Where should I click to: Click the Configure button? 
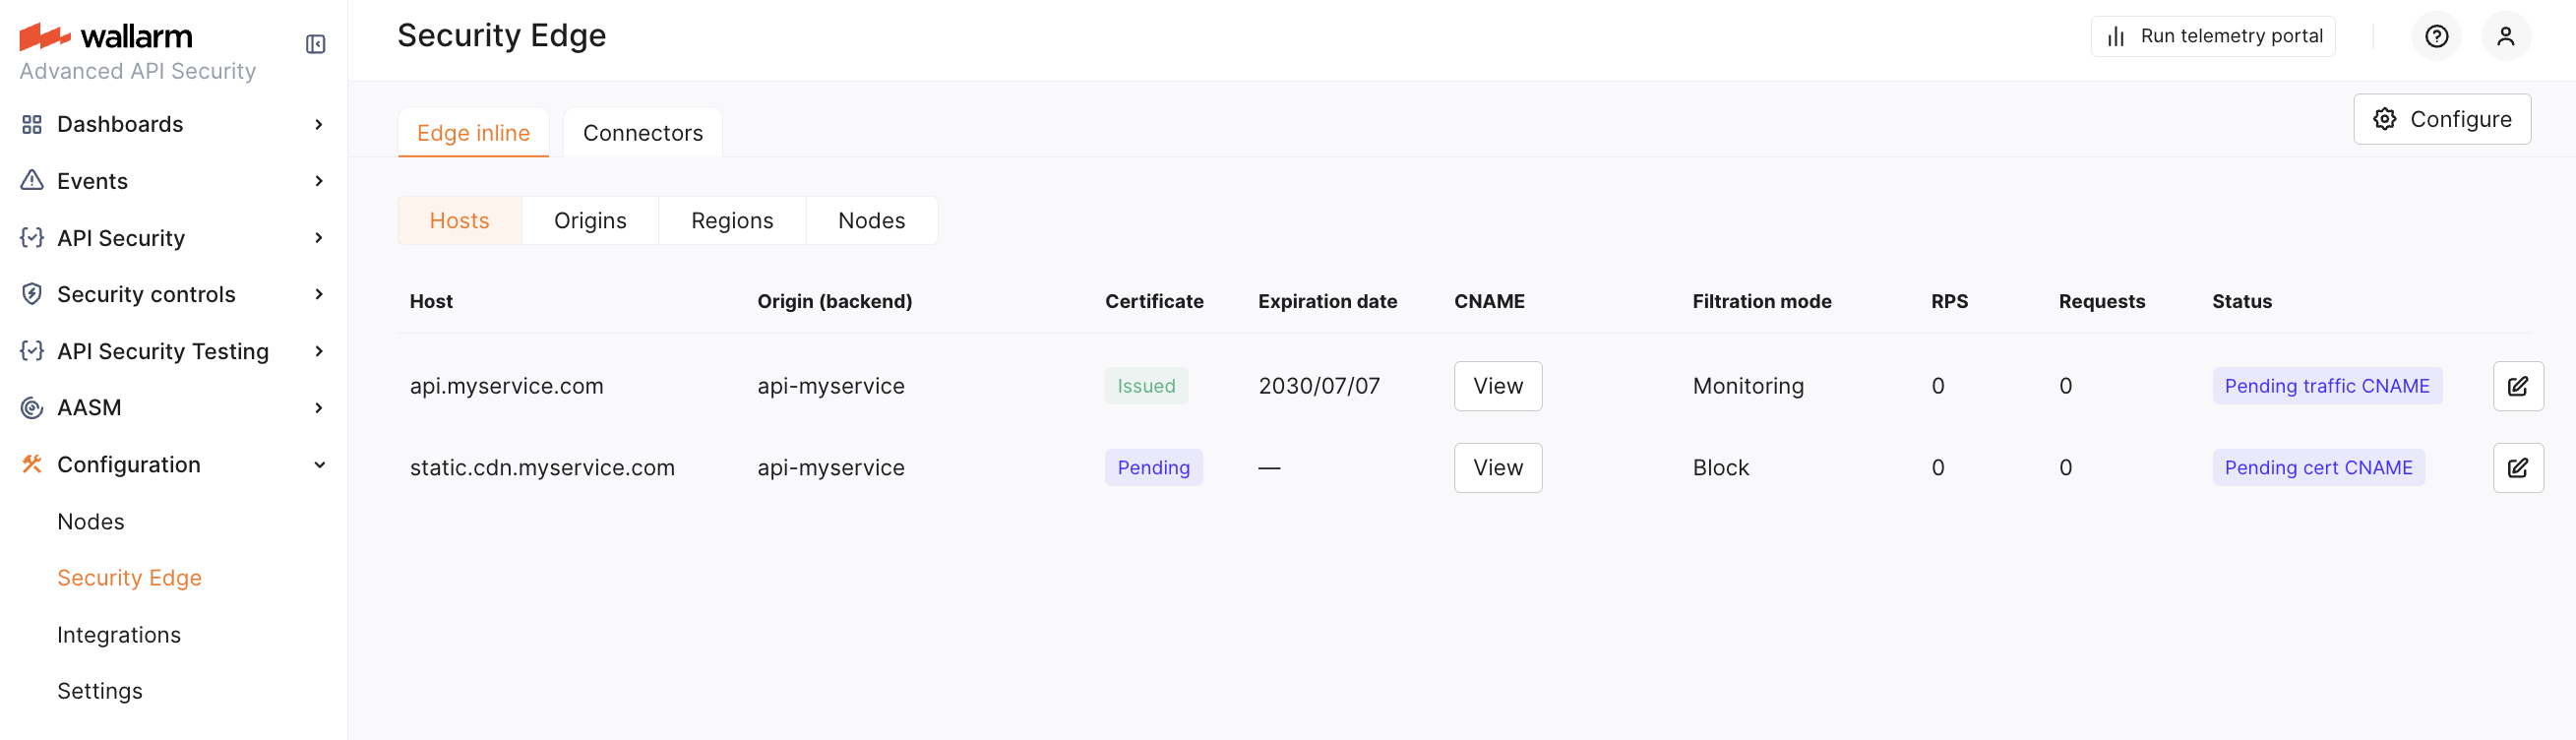[2441, 120]
